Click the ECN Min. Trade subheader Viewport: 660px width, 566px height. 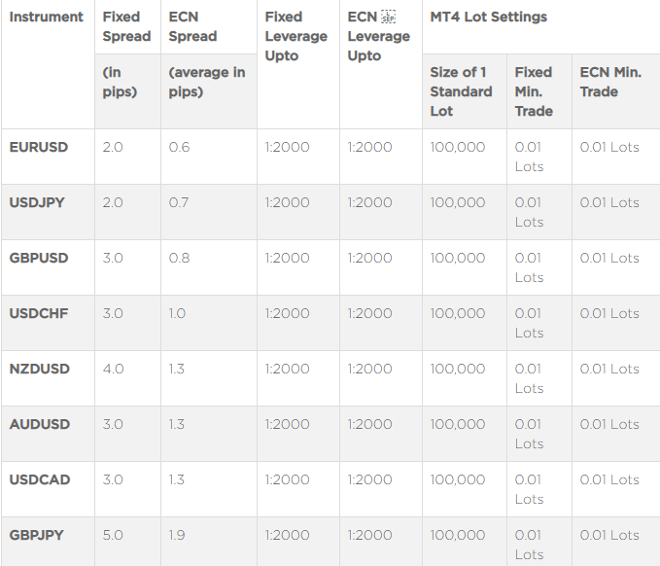point(611,82)
